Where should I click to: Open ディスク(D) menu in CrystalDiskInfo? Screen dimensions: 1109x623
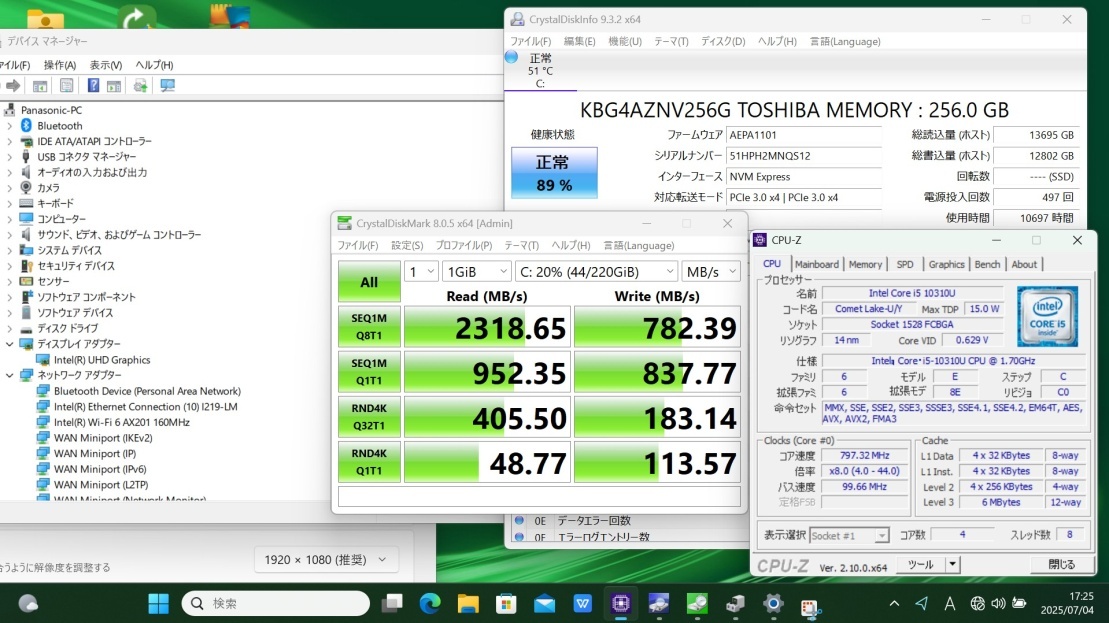[723, 42]
